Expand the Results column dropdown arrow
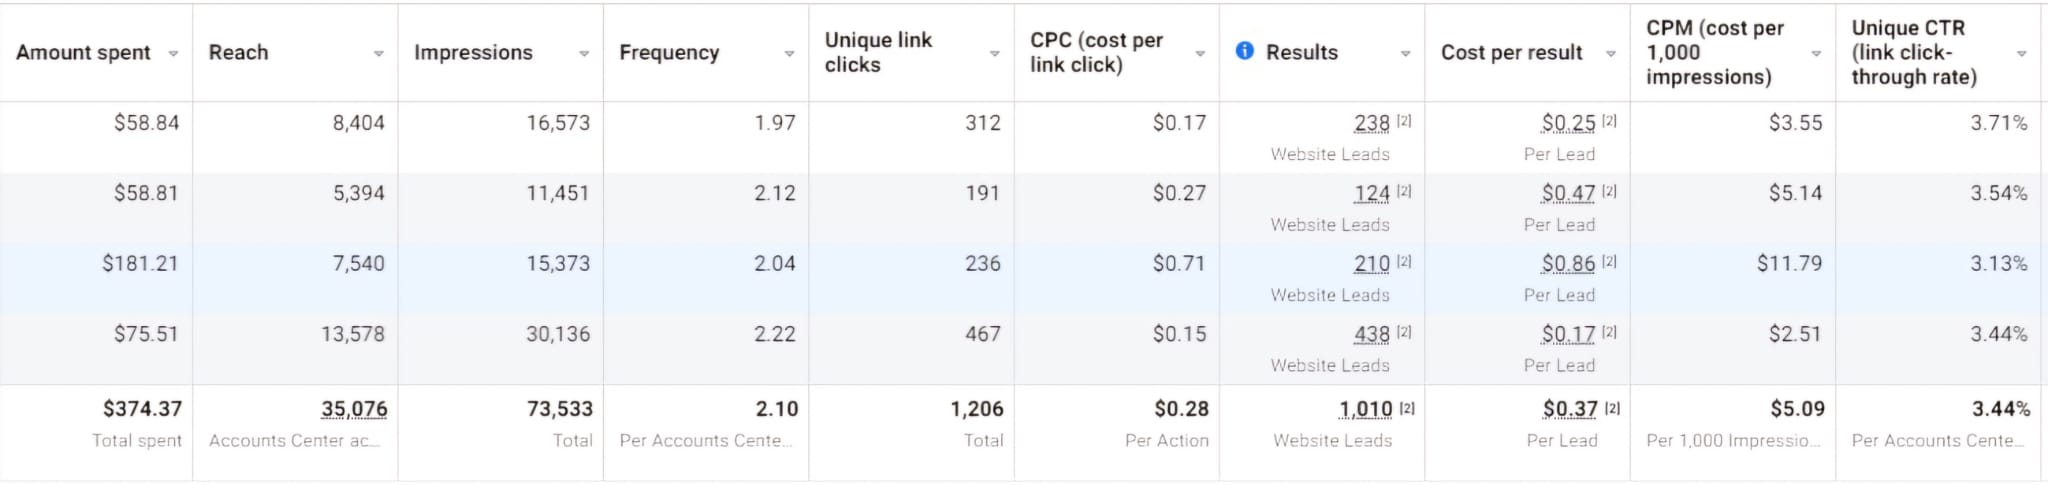The width and height of the screenshot is (2048, 485). point(1405,54)
